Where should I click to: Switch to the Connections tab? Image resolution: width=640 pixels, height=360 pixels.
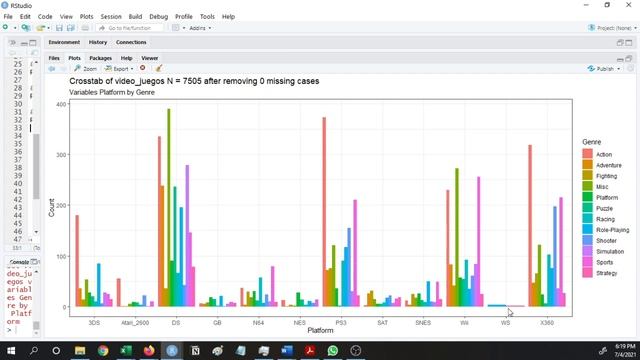131,42
